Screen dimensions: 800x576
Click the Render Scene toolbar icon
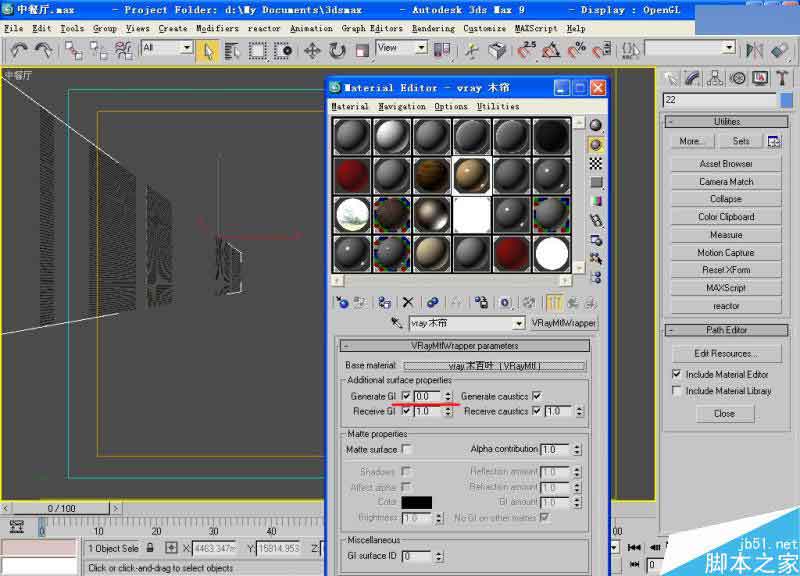pyautogui.click(x=750, y=48)
